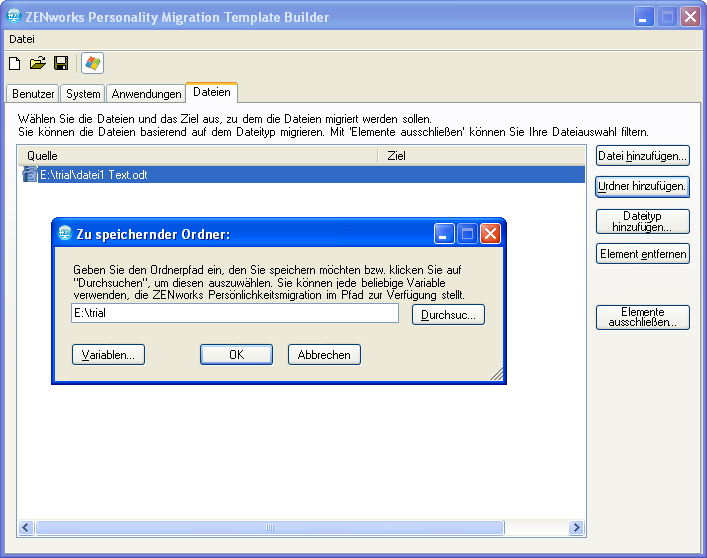Screen dimensions: 707x558
Task: Click the Quelle column header
Action: coord(198,156)
